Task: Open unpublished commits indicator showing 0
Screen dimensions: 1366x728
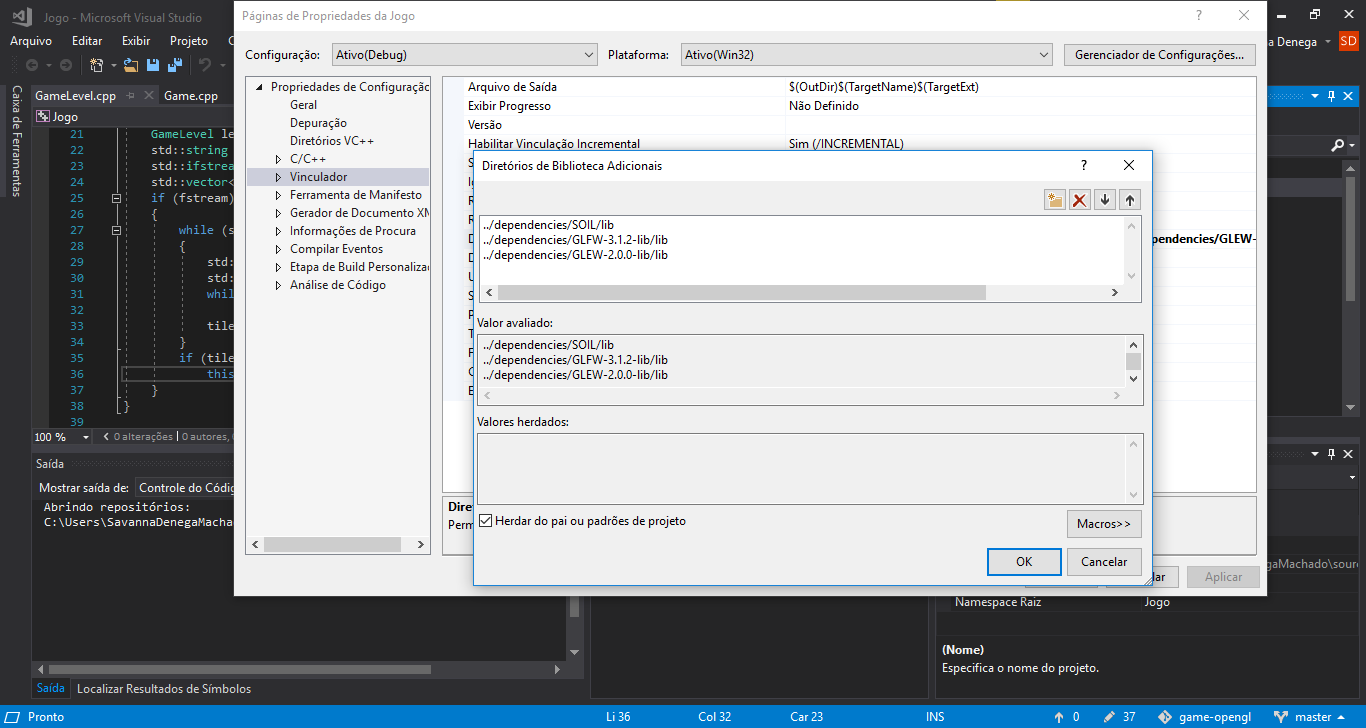Action: click(1066, 717)
